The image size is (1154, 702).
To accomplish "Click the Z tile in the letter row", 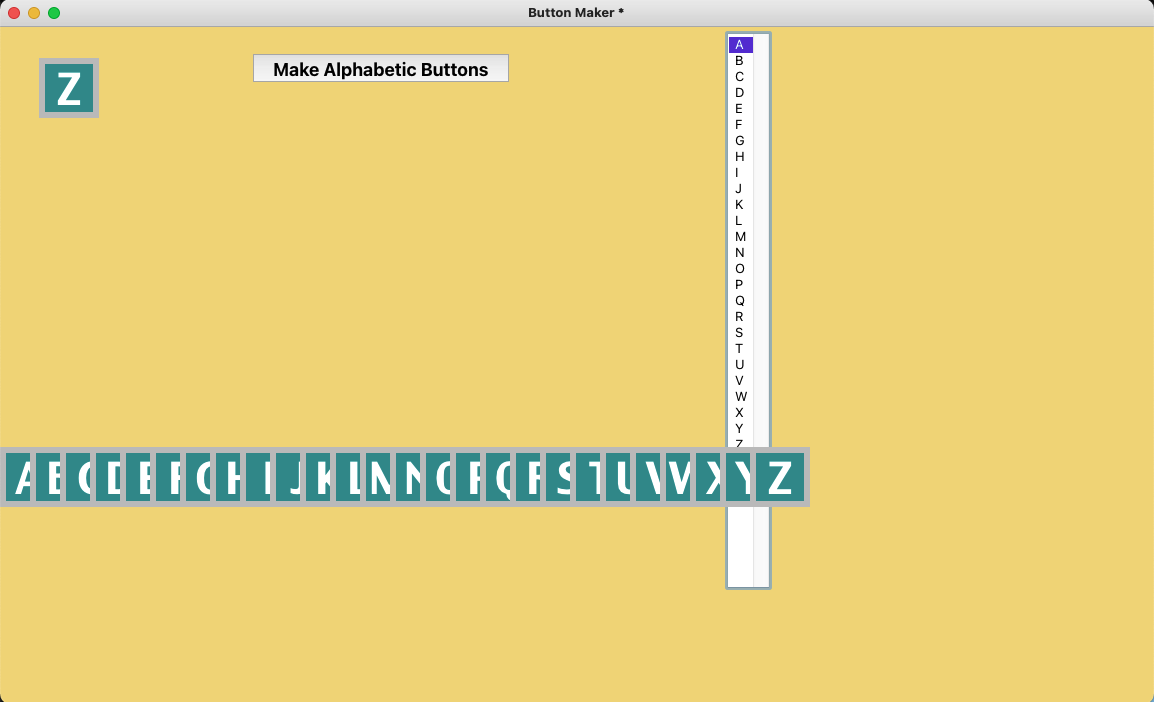I will tap(780, 477).
